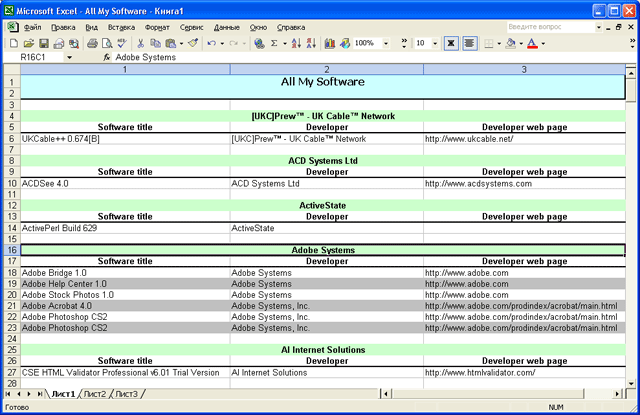Expand the Name Box dropdown arrow
Image resolution: width=640 pixels, height=415 pixels.
pyautogui.click(x=69, y=58)
